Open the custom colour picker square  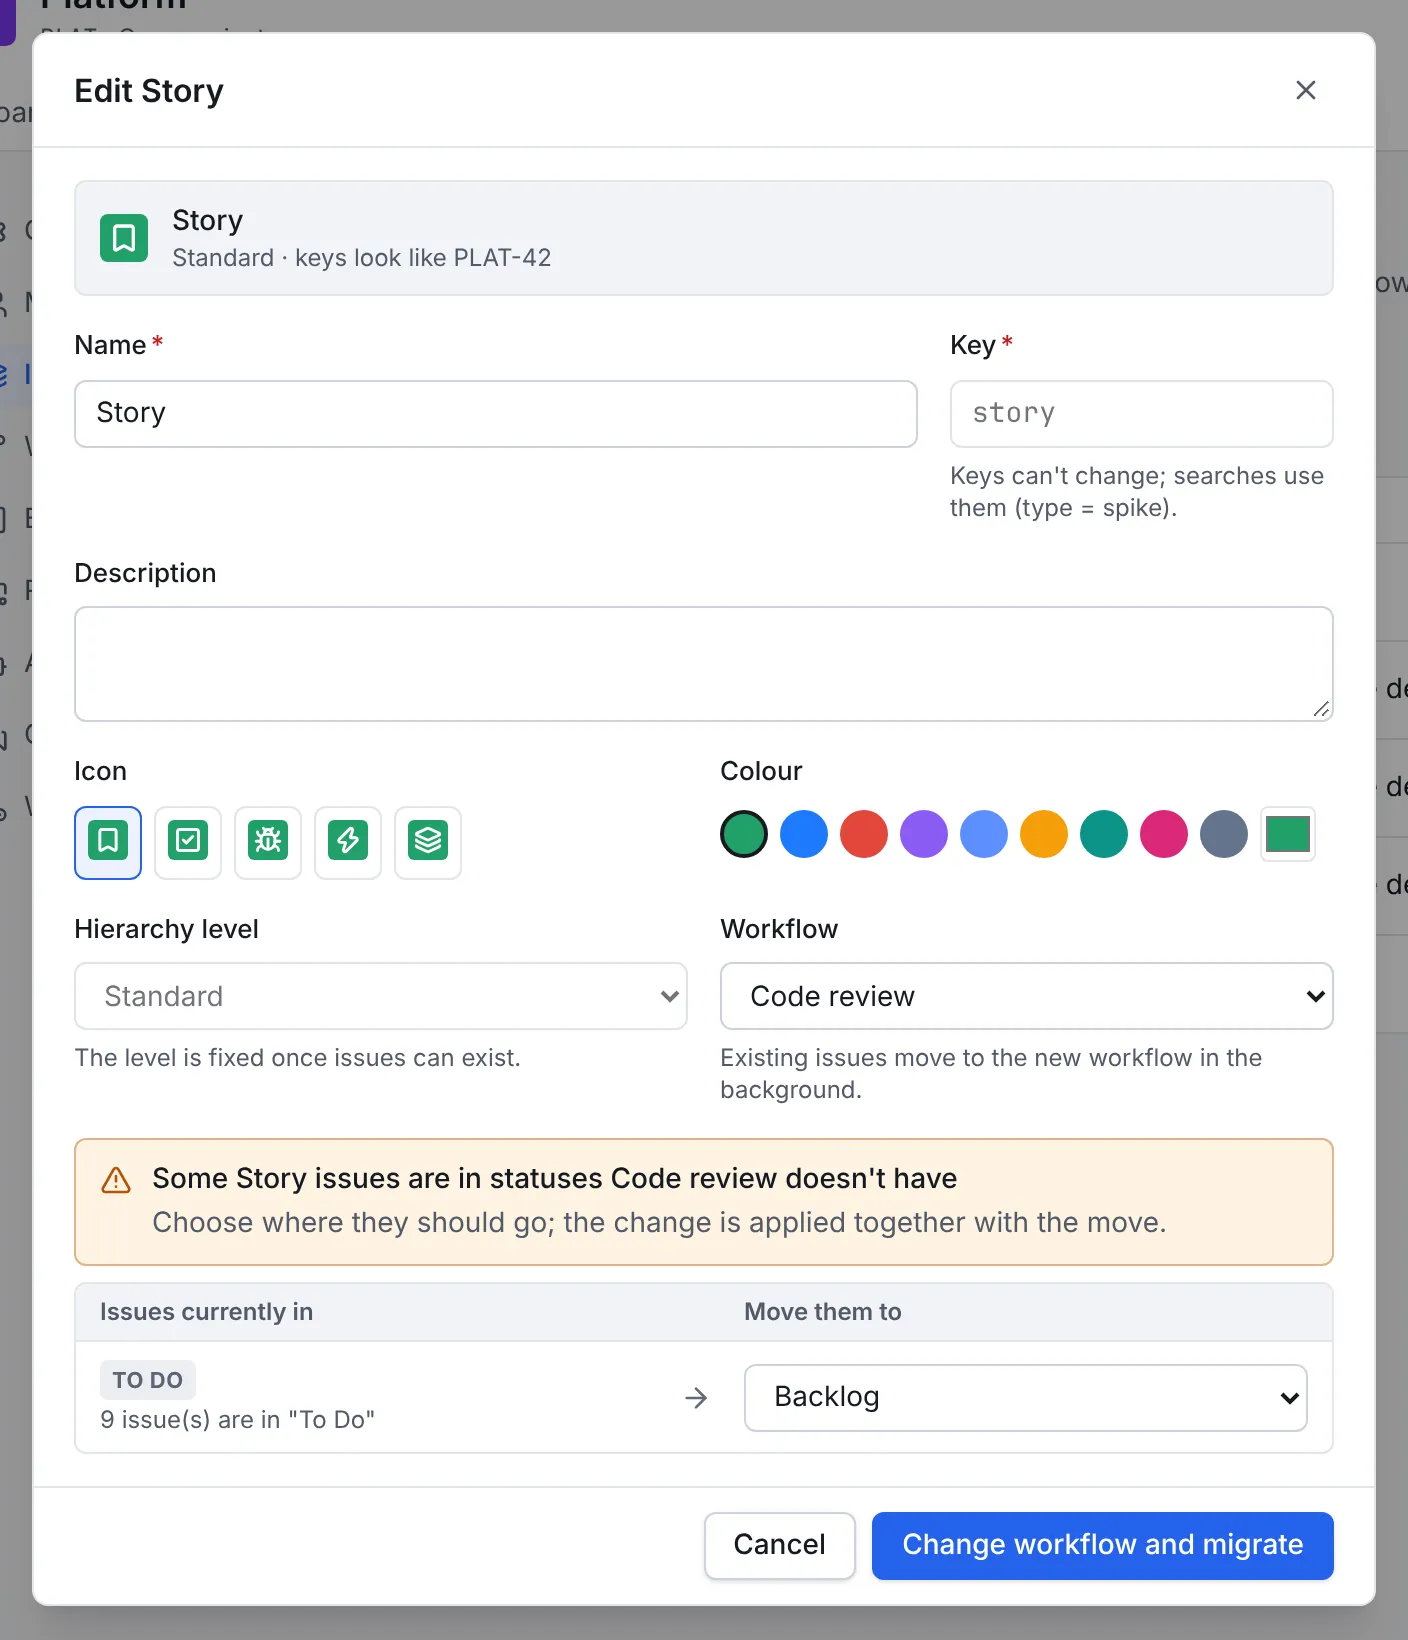tap(1288, 834)
